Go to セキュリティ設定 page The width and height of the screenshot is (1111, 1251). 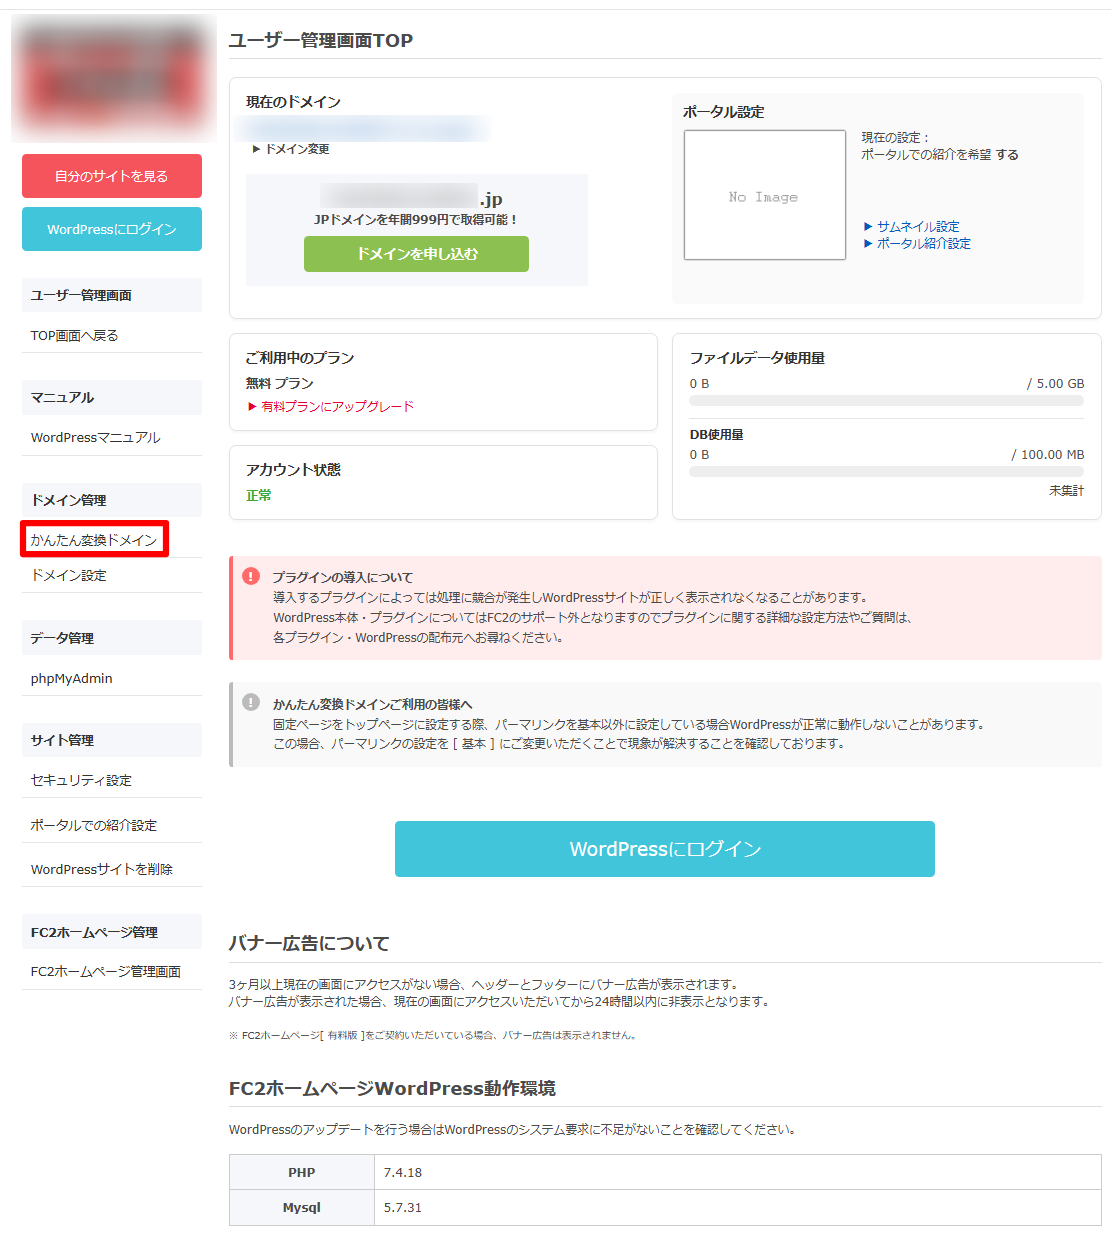click(x=81, y=780)
